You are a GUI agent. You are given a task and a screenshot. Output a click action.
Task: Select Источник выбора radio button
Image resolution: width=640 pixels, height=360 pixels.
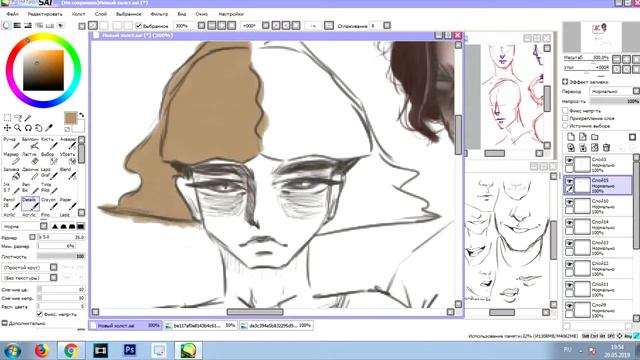tap(565, 126)
